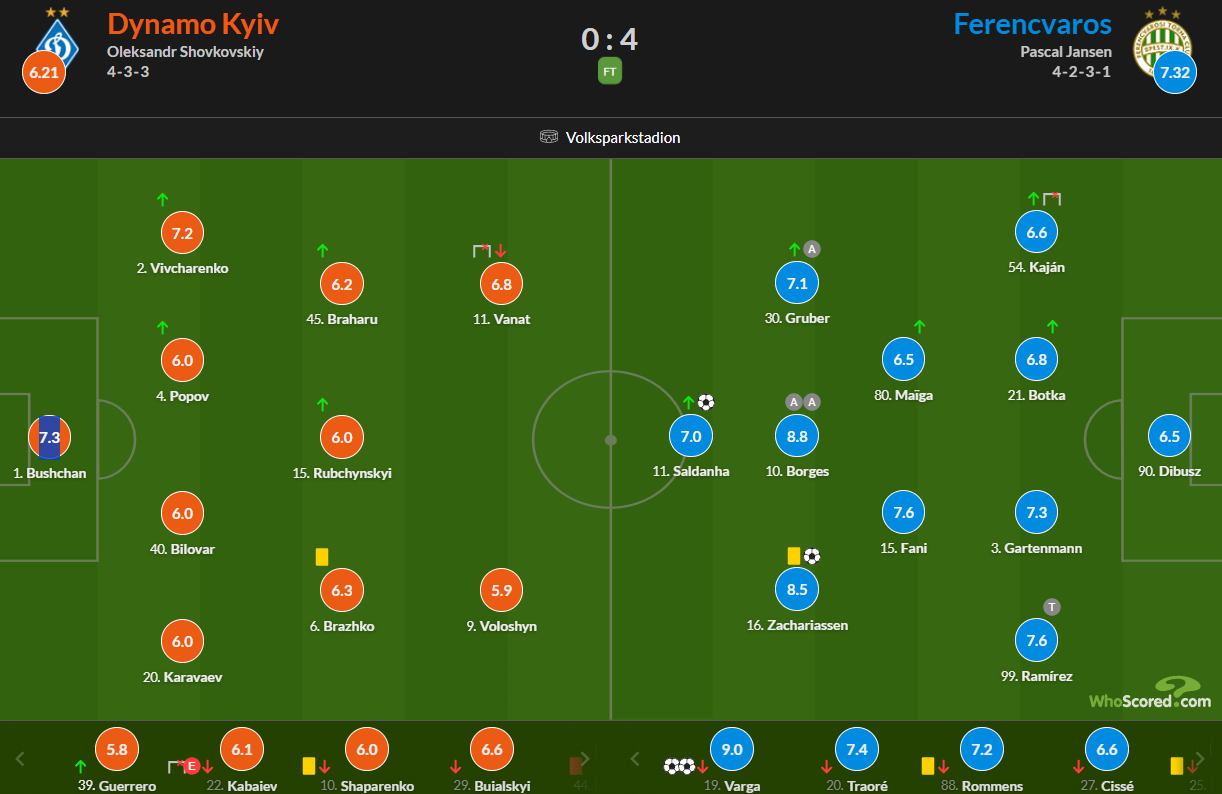The image size is (1222, 794).
Task: Click Varga's hat-trick goal balls icon
Action: click(x=679, y=766)
